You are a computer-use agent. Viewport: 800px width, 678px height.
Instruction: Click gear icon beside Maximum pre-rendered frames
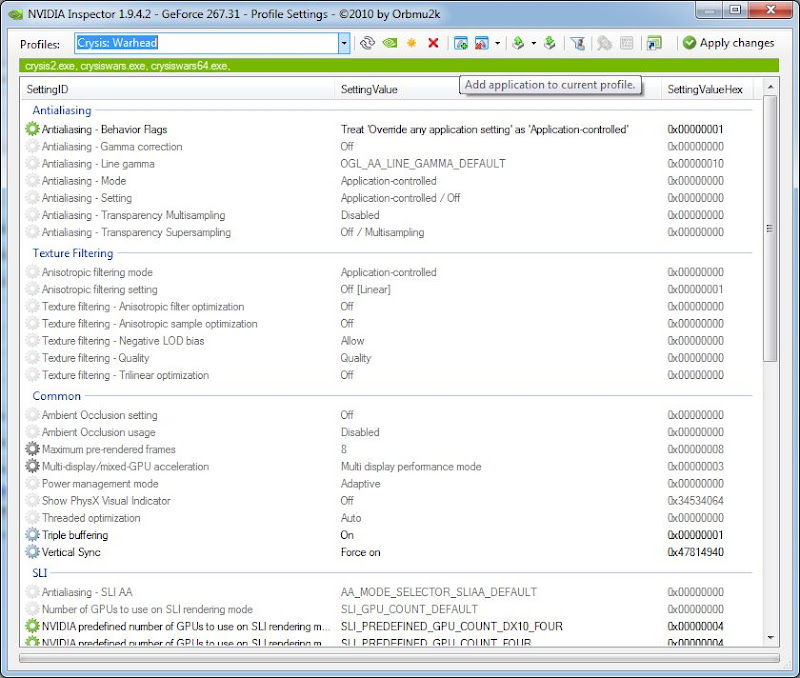(x=32, y=449)
